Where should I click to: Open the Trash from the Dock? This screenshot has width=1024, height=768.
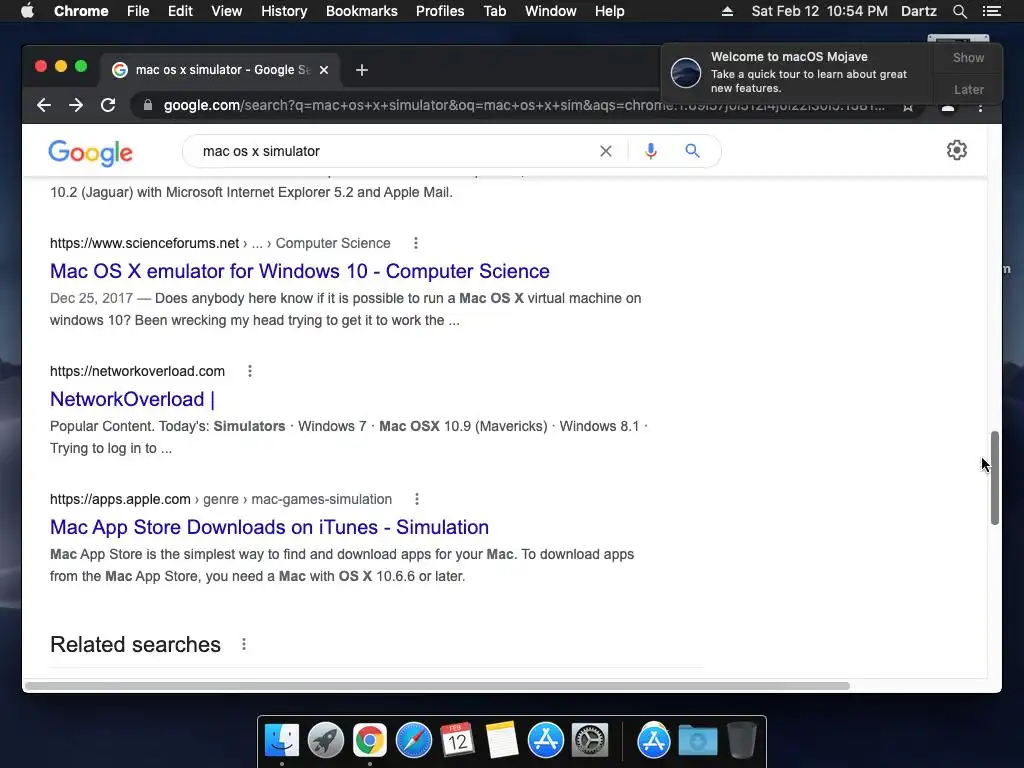click(x=741, y=741)
